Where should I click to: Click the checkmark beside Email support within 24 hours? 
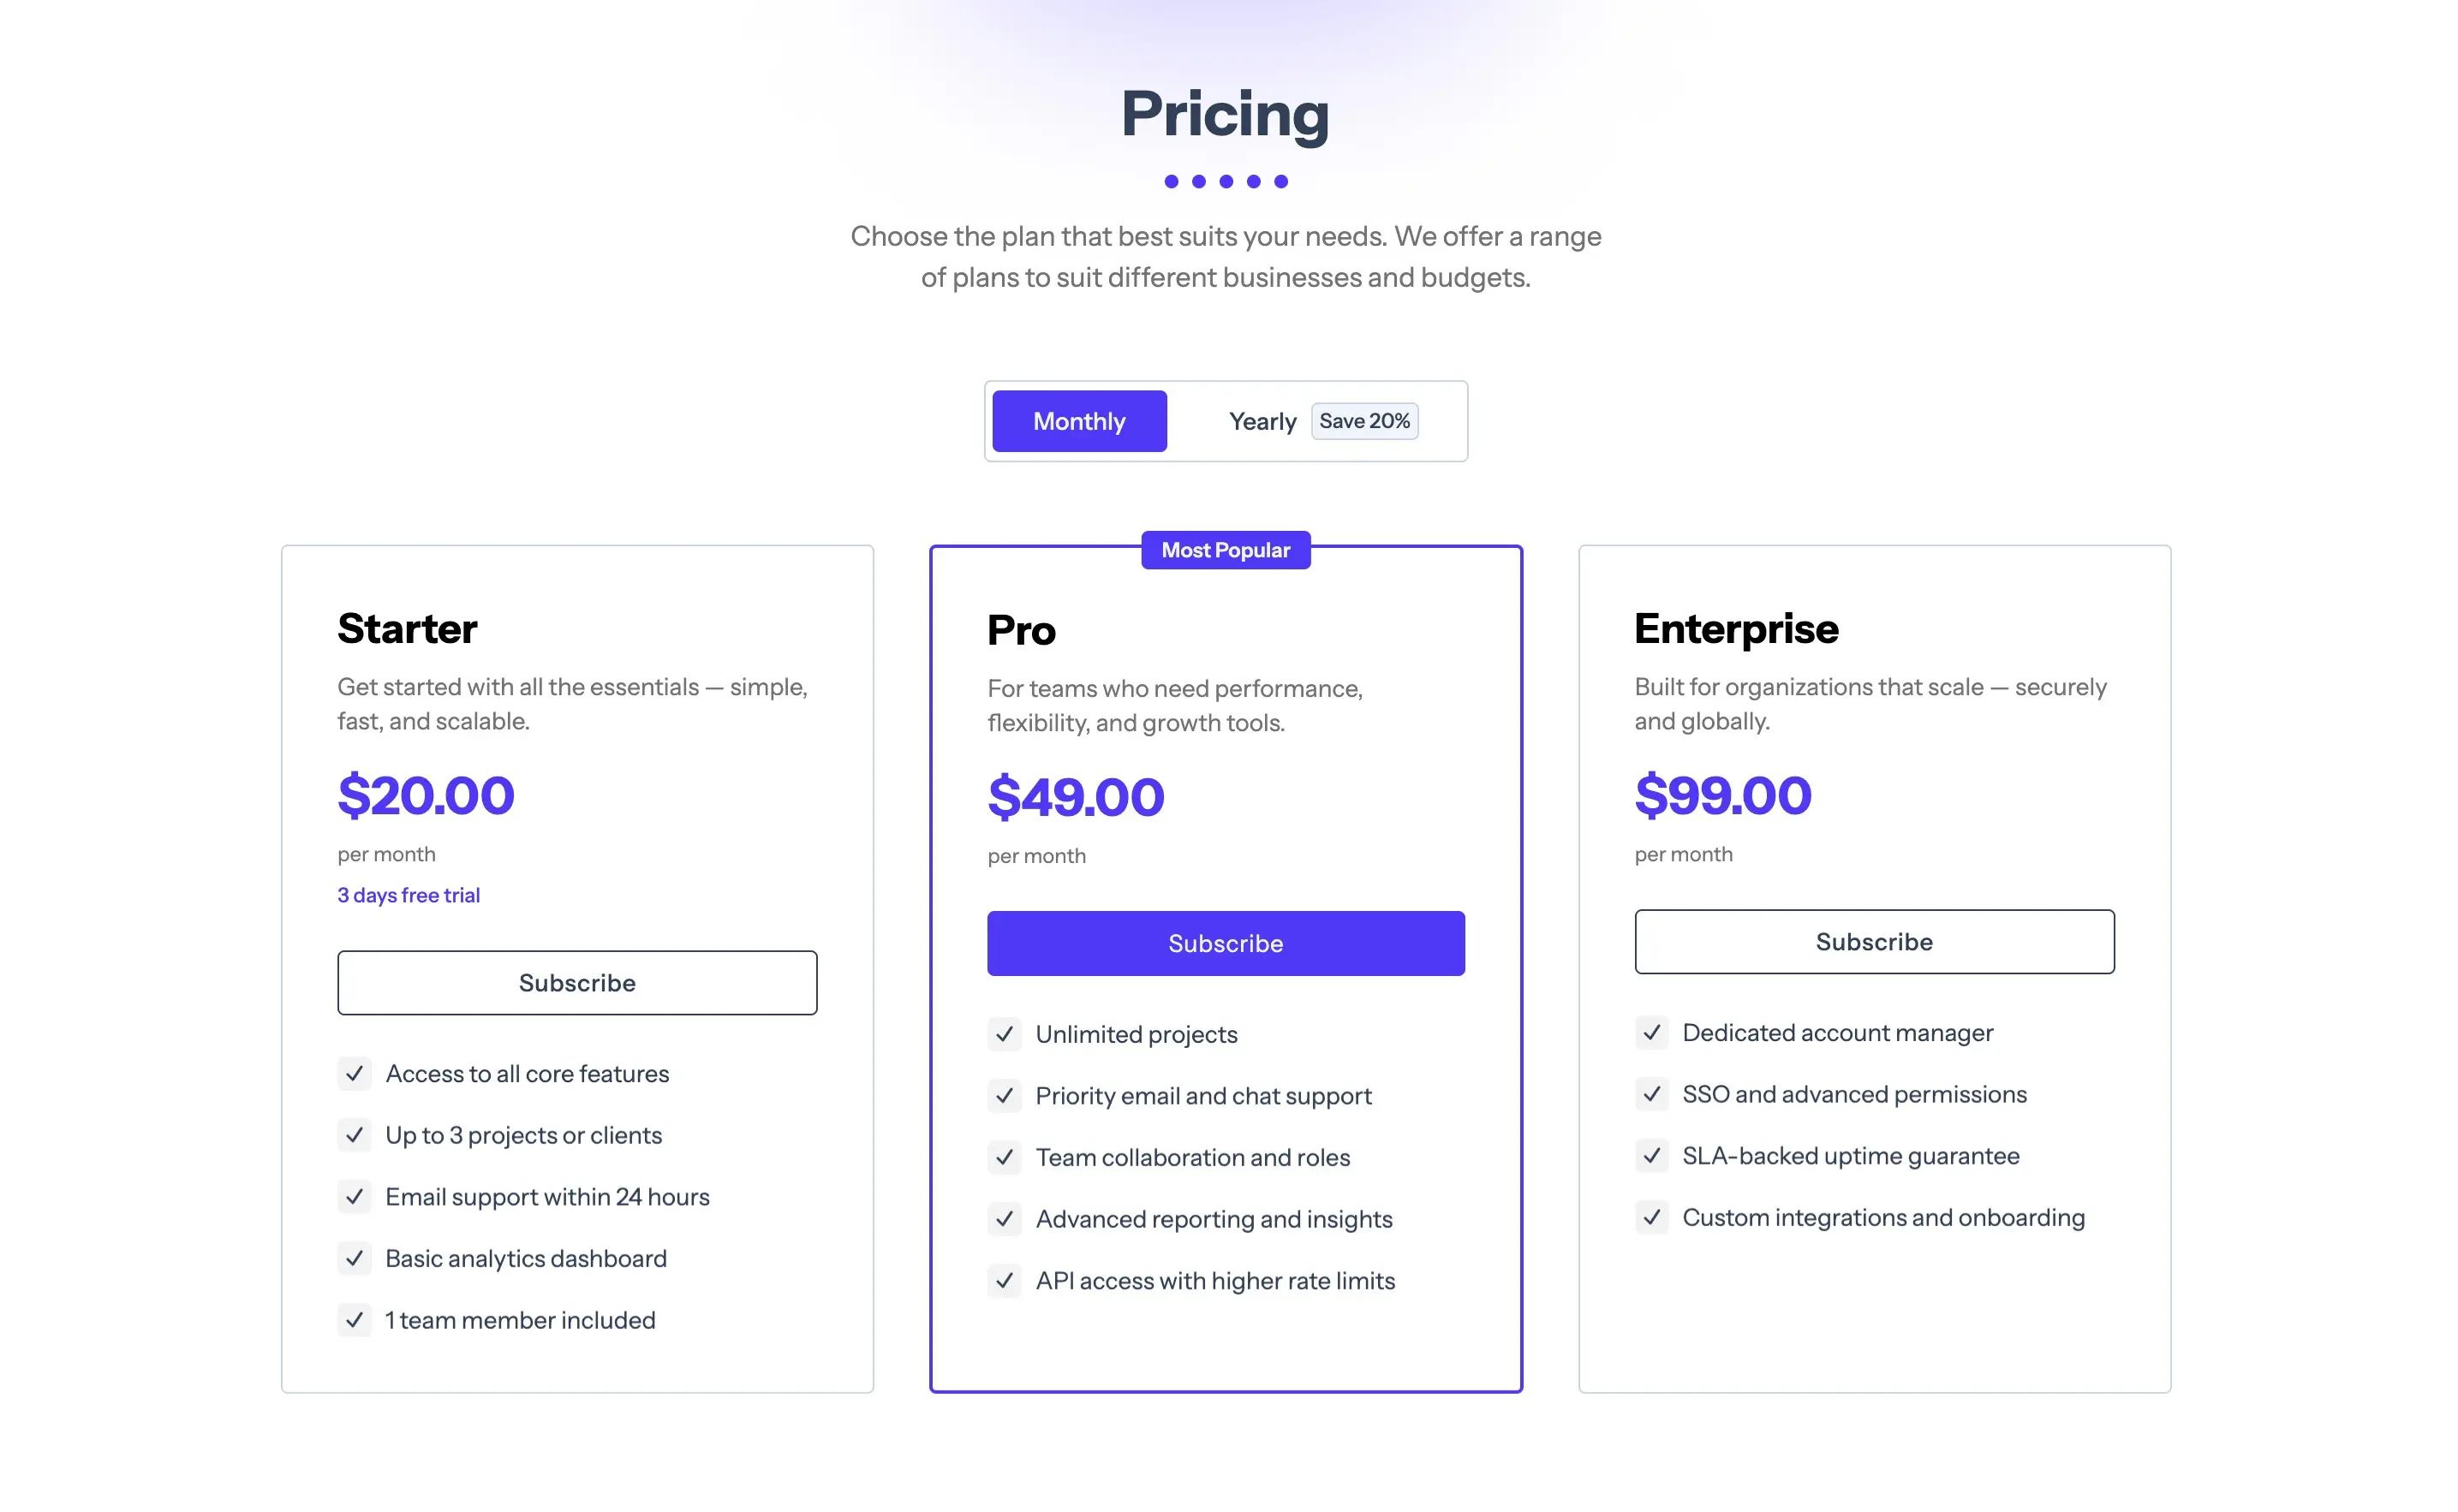pyautogui.click(x=355, y=1197)
